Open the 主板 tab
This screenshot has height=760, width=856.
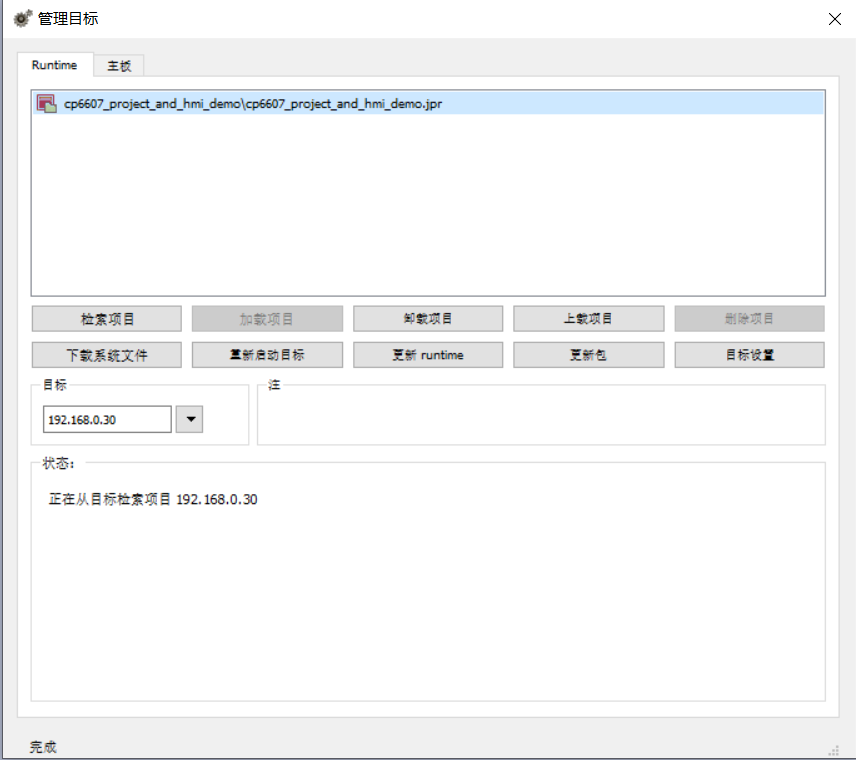tap(119, 66)
